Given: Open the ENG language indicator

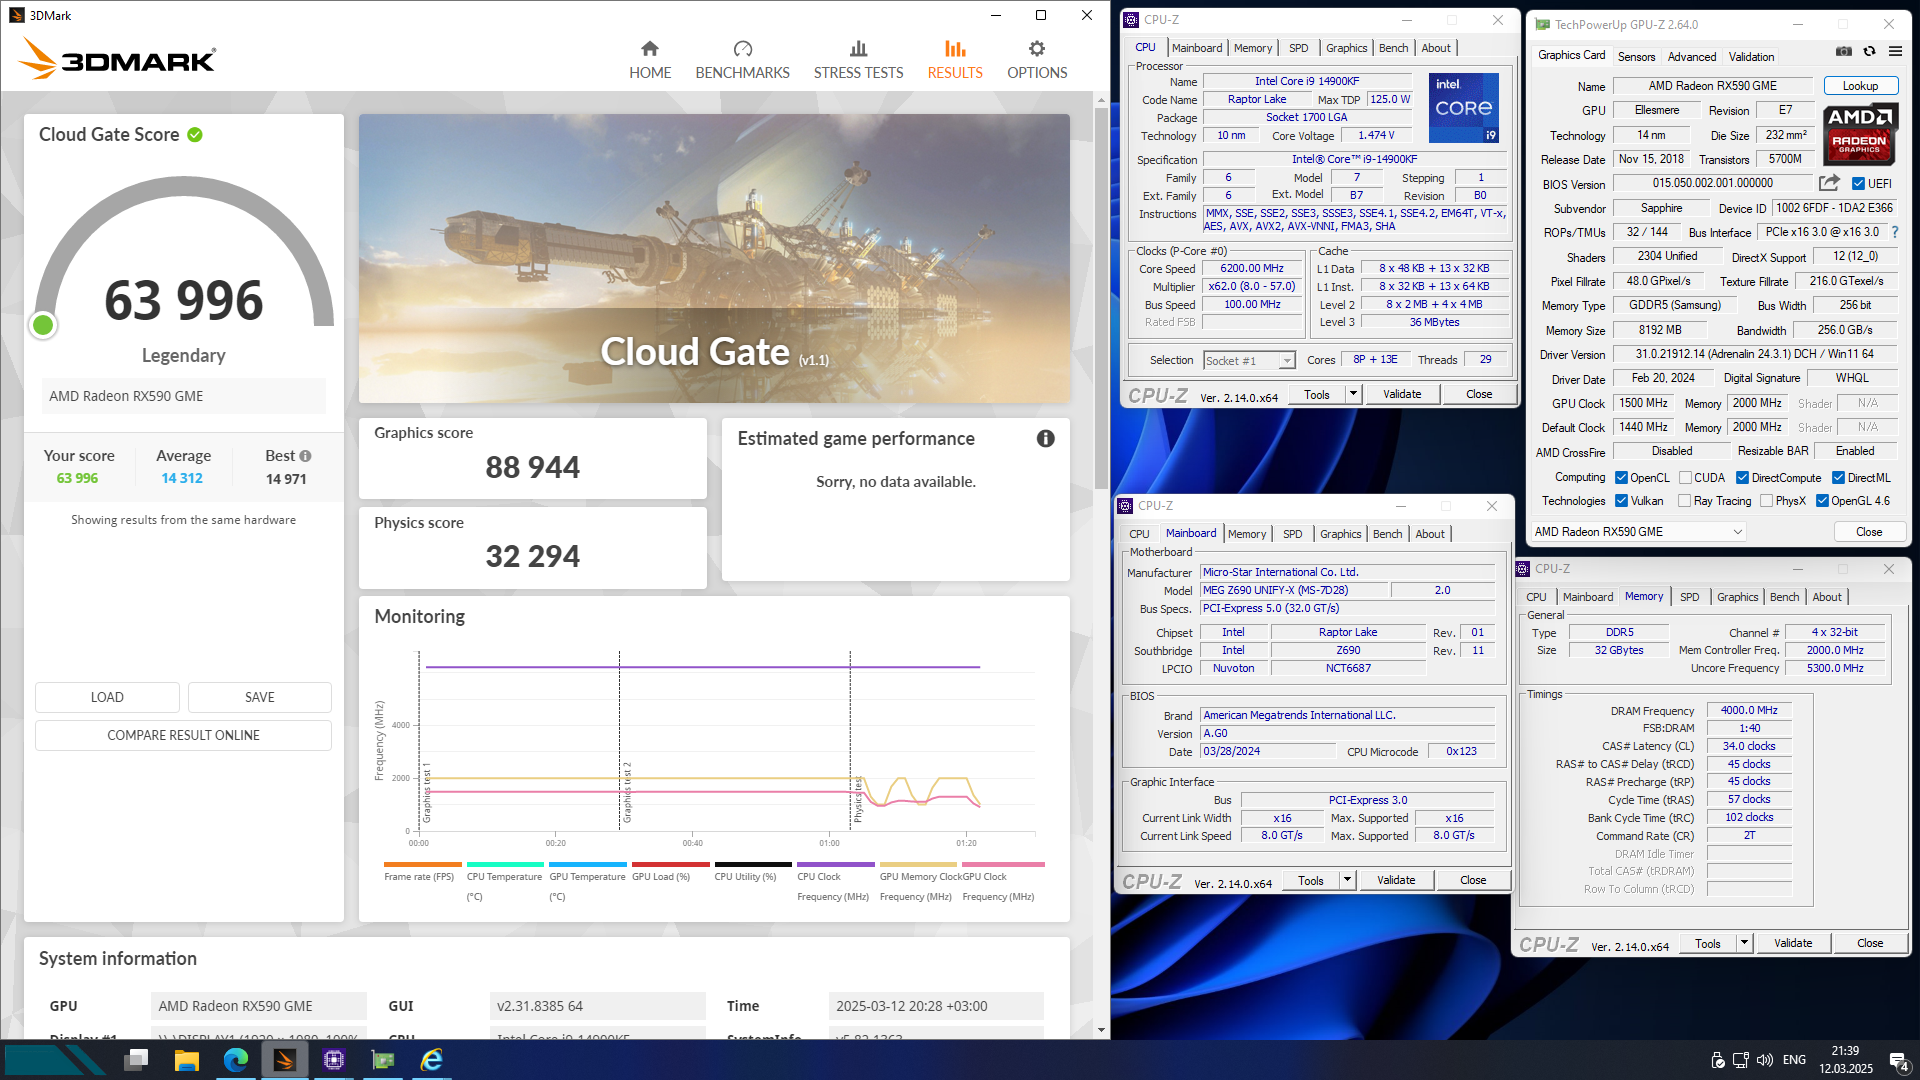Looking at the screenshot, I should click(x=1794, y=1060).
